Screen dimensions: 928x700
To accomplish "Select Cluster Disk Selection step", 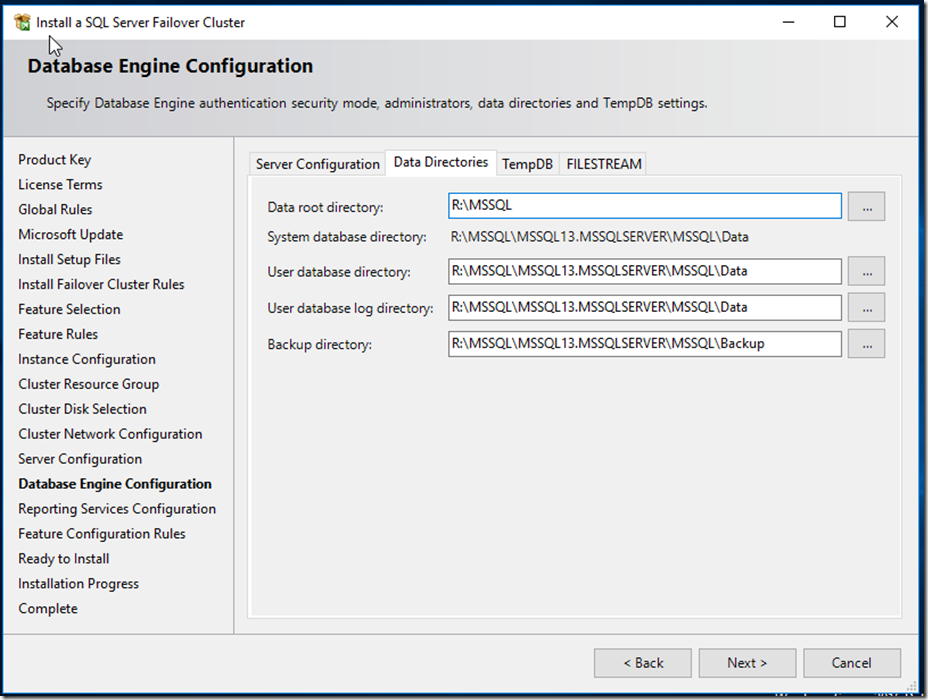I will click(x=82, y=409).
